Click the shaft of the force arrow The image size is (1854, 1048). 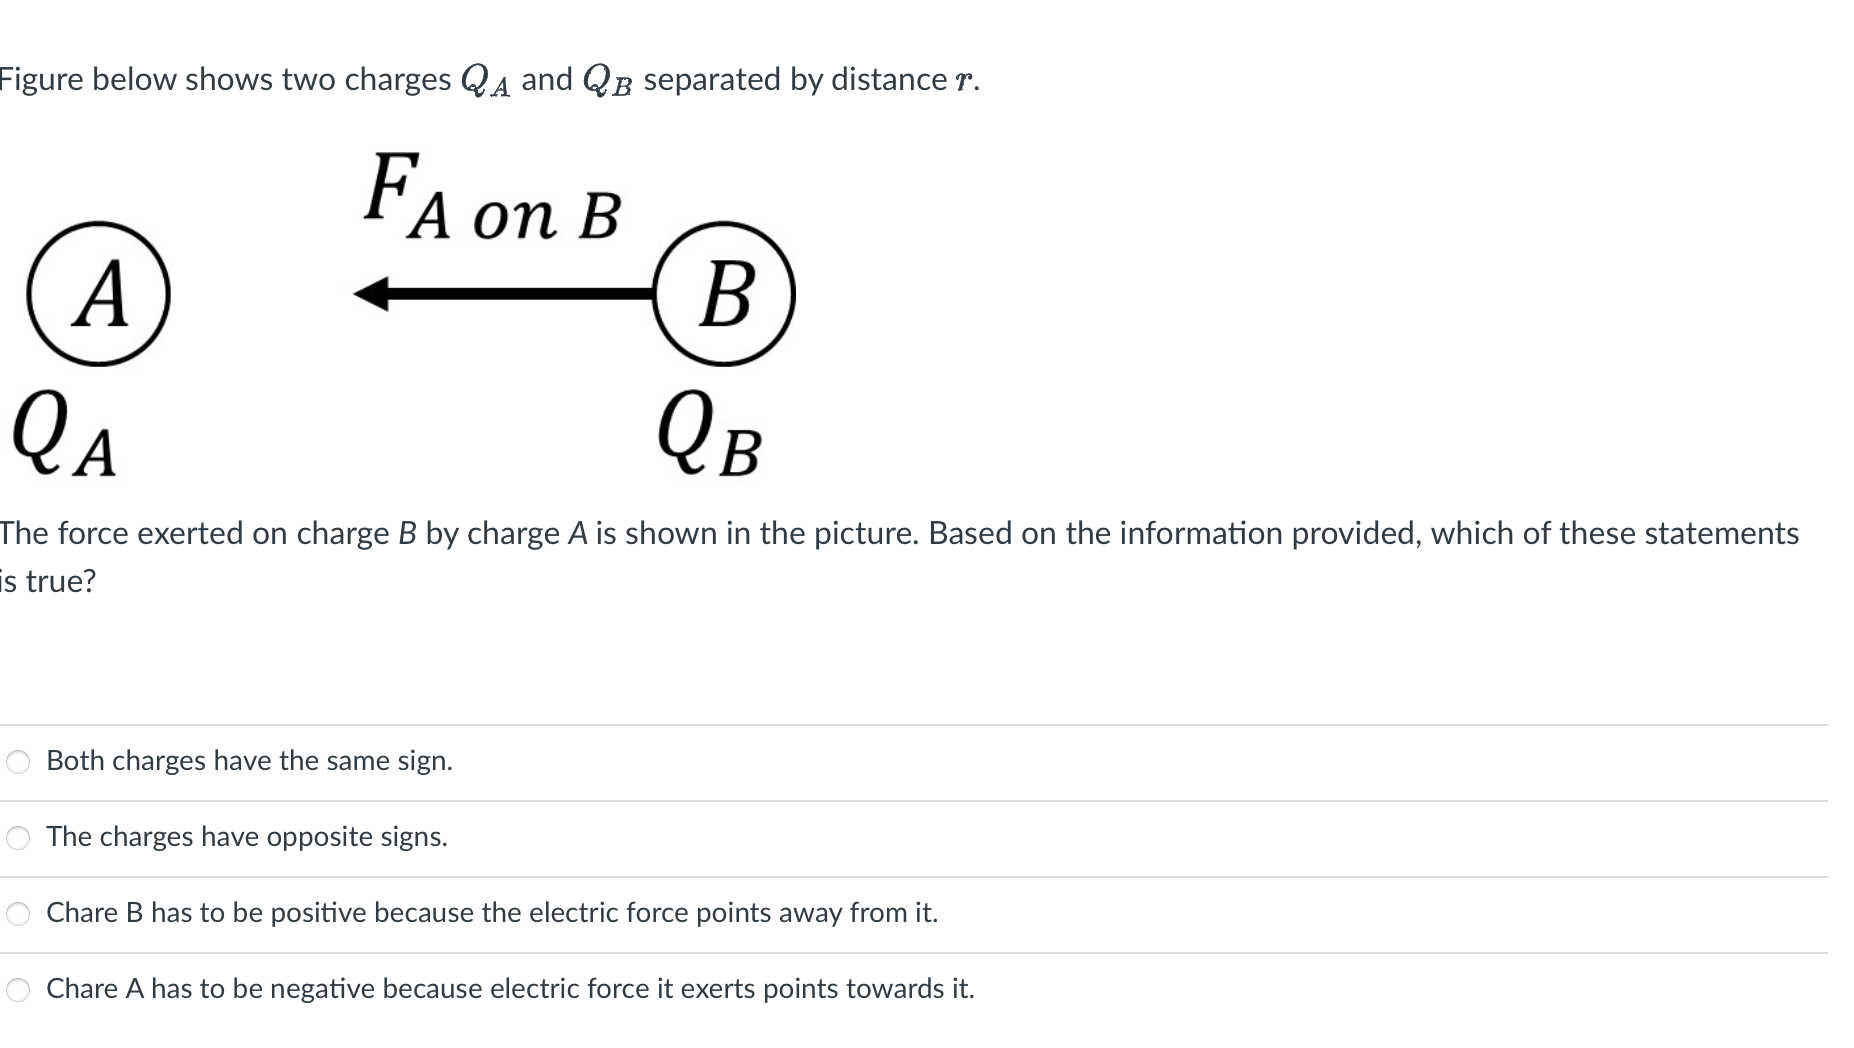pos(520,294)
